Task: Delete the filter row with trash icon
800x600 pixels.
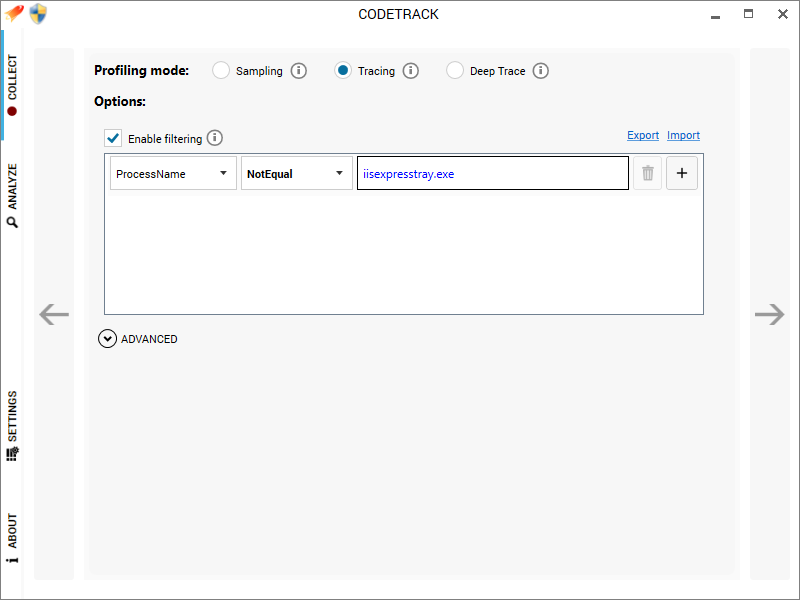Action: coord(647,173)
